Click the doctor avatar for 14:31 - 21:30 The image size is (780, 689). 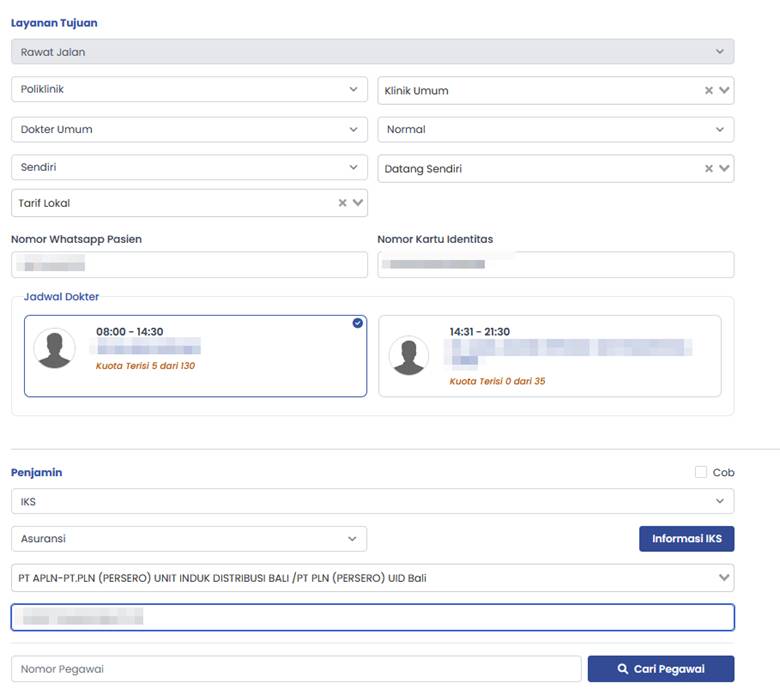coord(409,356)
